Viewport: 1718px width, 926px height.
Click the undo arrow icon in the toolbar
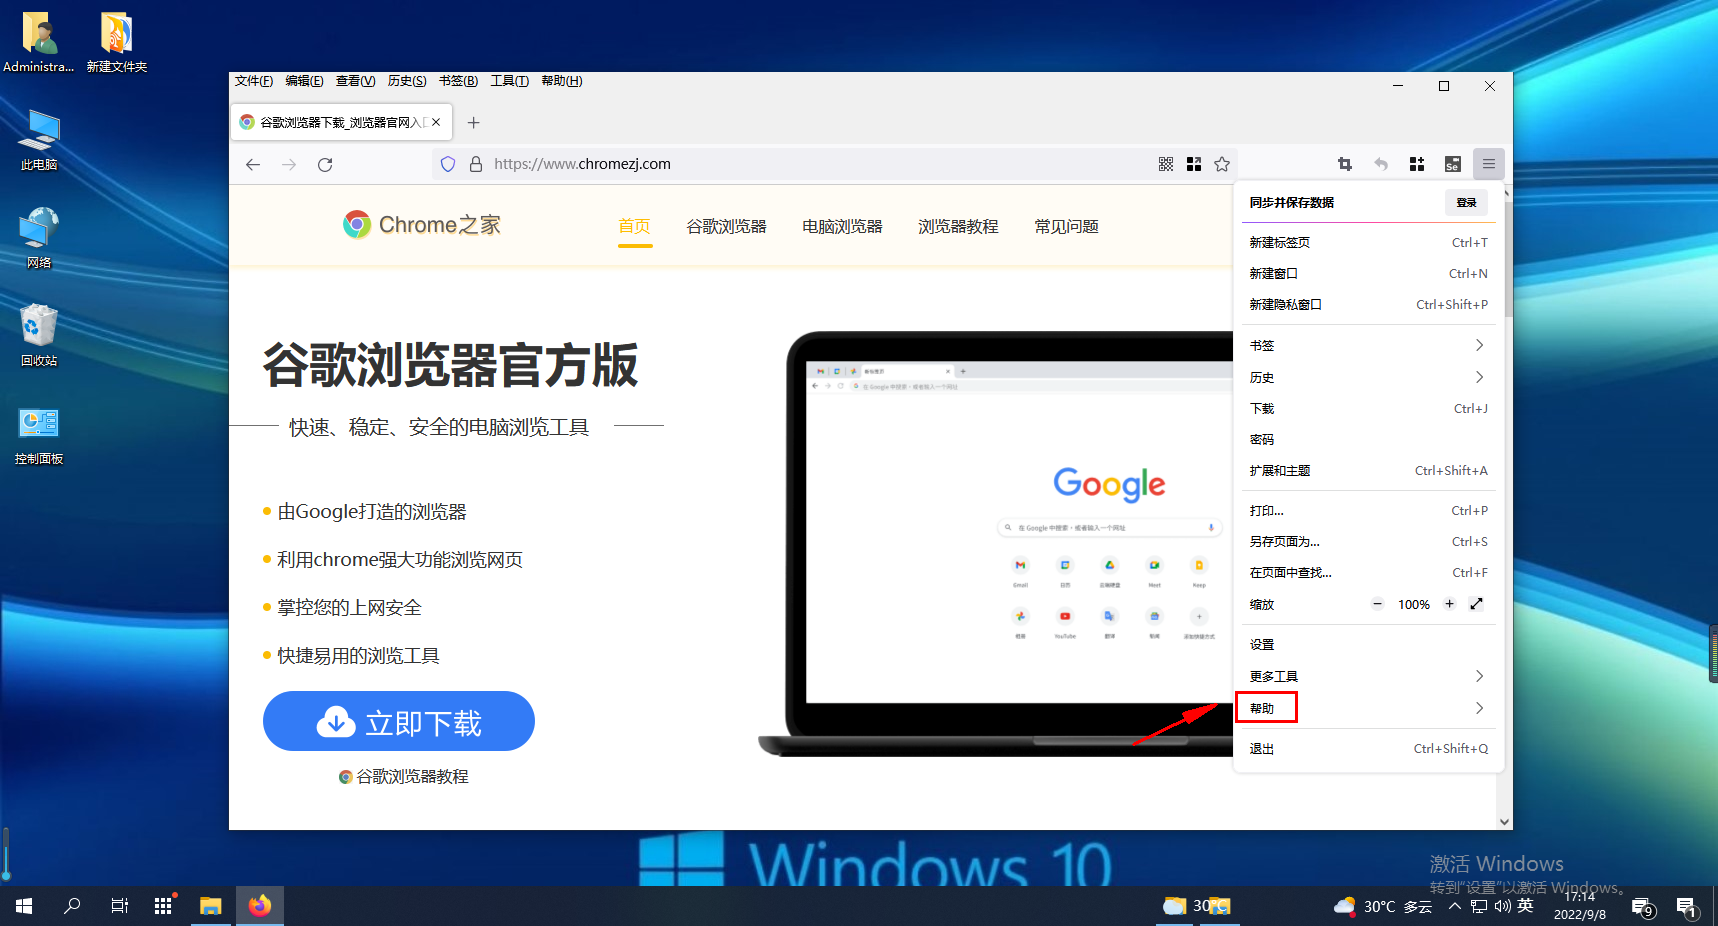[x=1381, y=164]
